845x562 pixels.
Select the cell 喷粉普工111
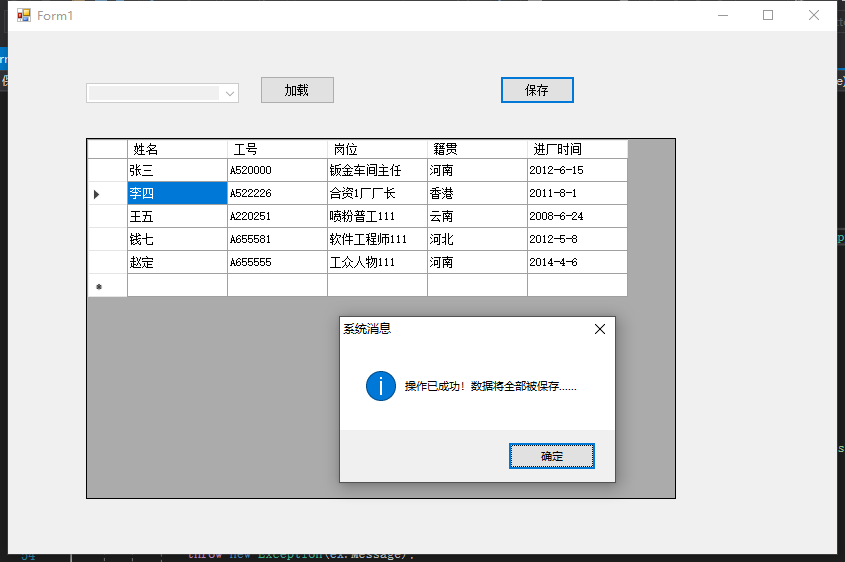point(377,216)
